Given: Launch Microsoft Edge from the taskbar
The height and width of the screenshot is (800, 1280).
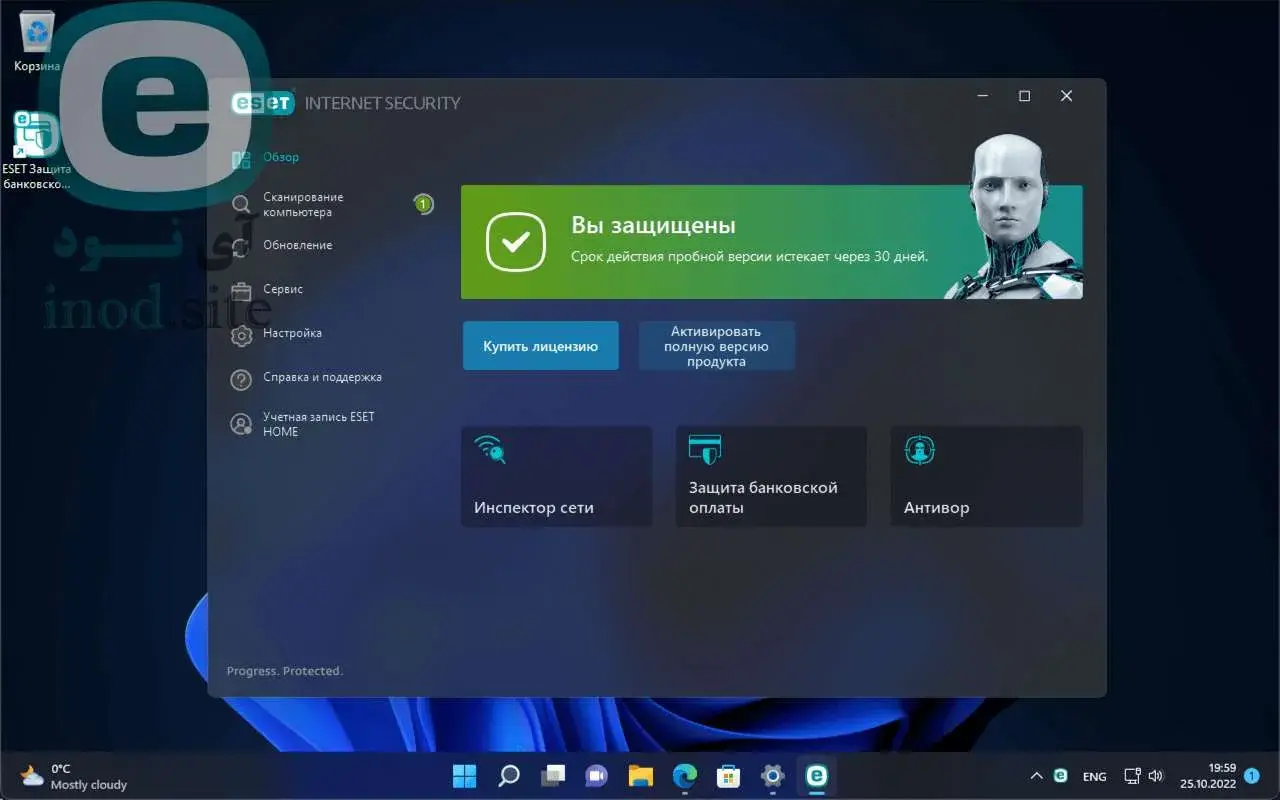Looking at the screenshot, I should pyautogui.click(x=684, y=775).
